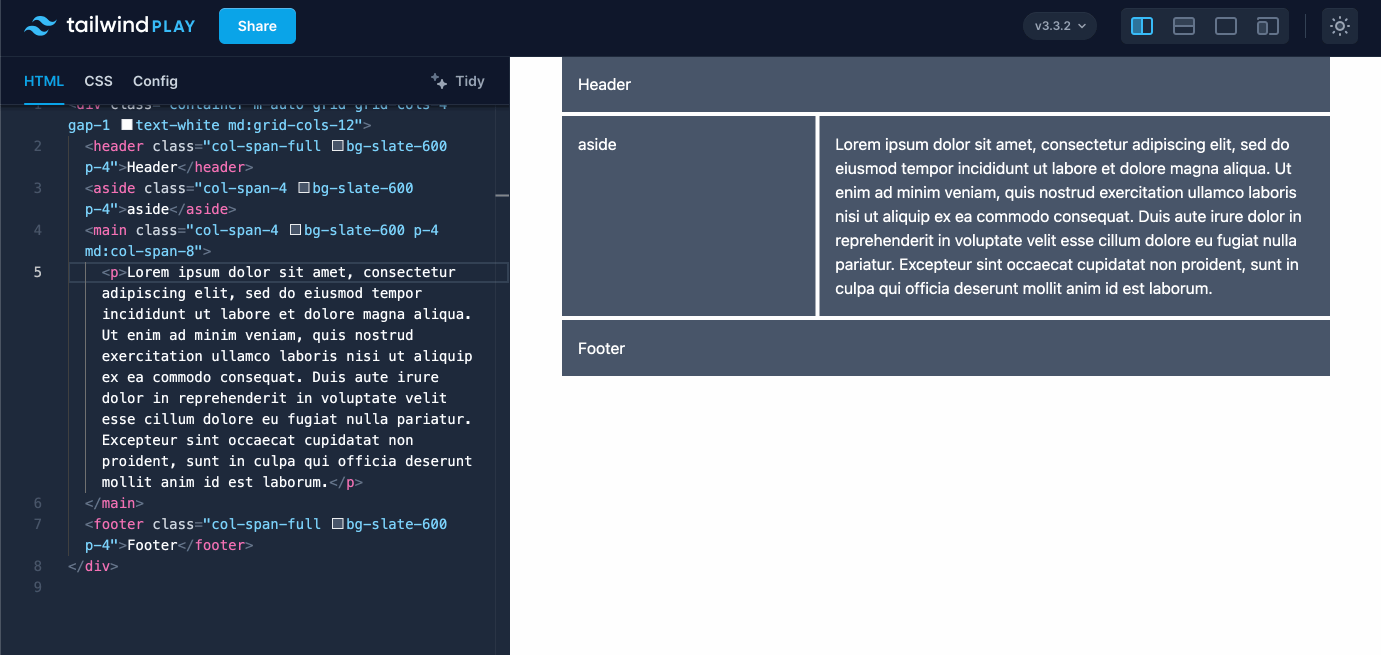Open the v3.3.2 version dropdown

[x=1059, y=26]
